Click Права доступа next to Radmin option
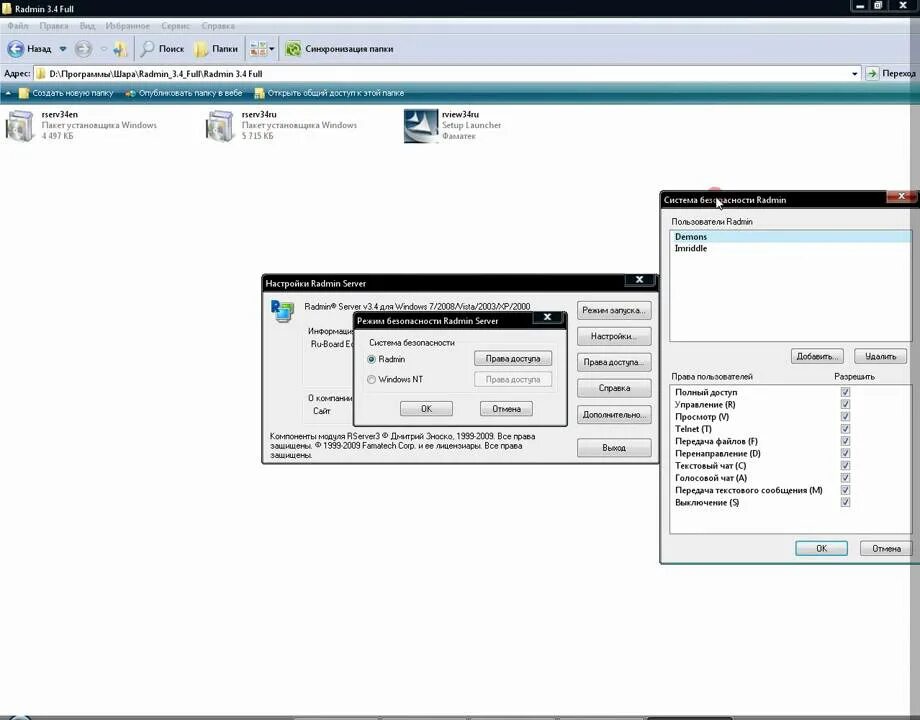 pyautogui.click(x=513, y=359)
